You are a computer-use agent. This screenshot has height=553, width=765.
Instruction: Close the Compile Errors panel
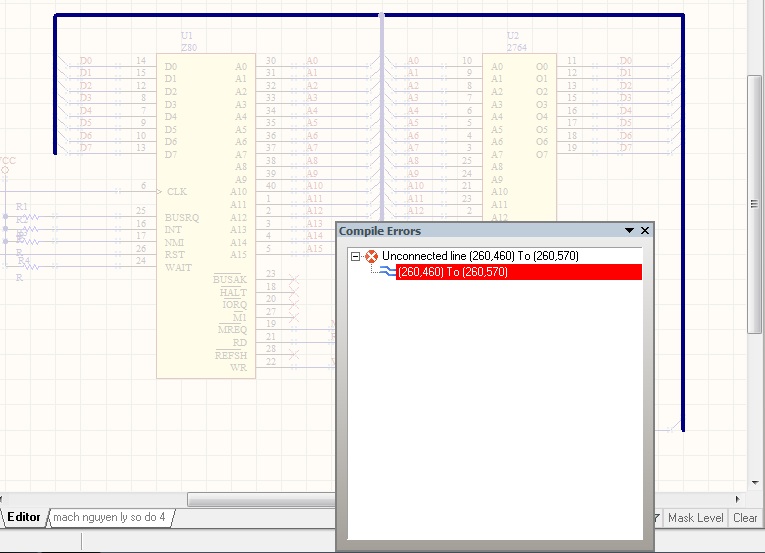tap(645, 230)
